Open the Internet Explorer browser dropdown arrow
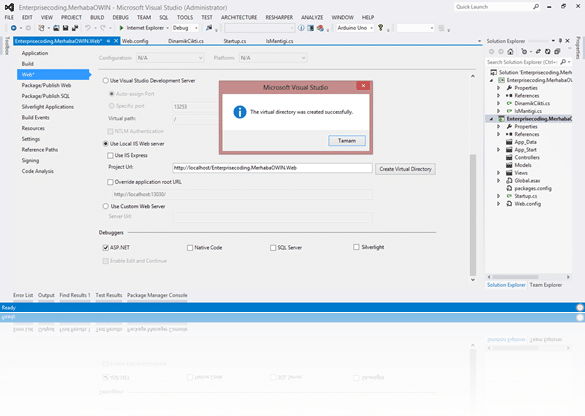Screen dimensions: 585x416 (x=168, y=28)
